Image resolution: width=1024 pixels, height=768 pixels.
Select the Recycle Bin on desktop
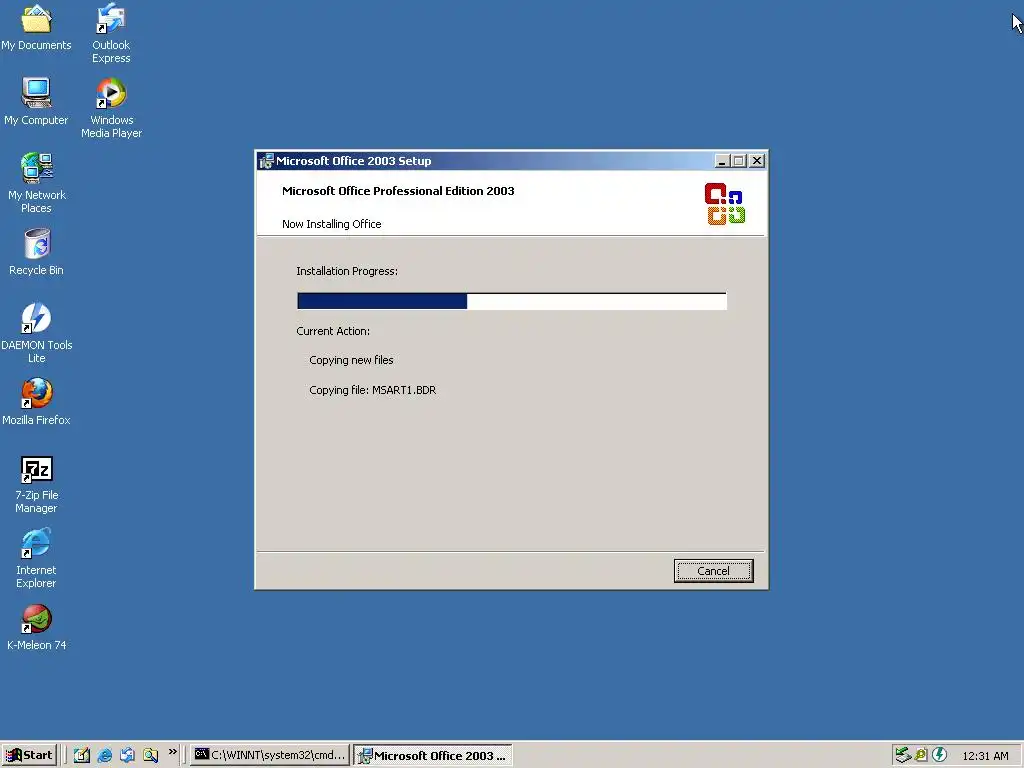(37, 252)
